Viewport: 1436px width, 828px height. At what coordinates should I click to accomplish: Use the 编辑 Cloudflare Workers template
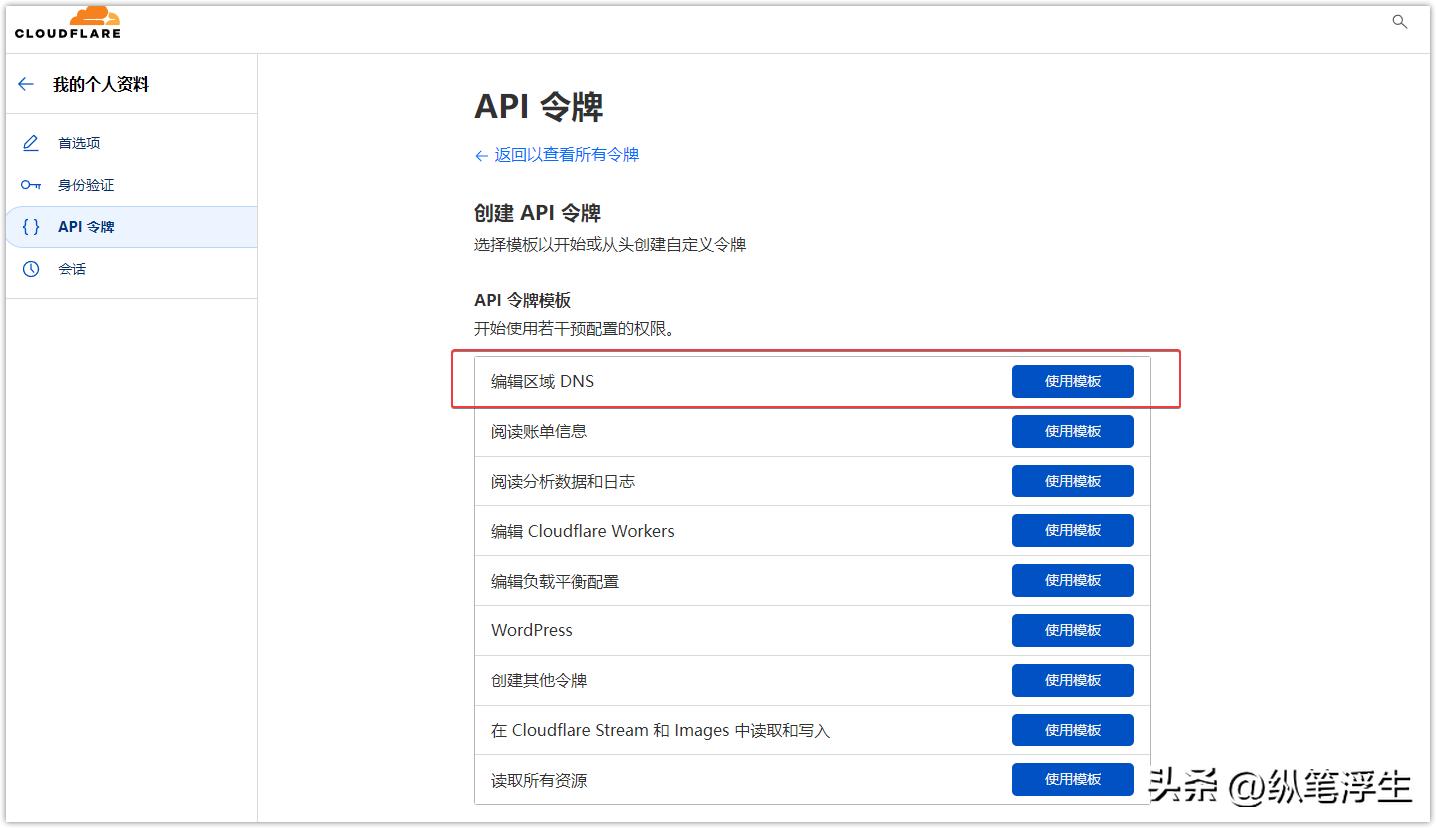(x=1072, y=530)
